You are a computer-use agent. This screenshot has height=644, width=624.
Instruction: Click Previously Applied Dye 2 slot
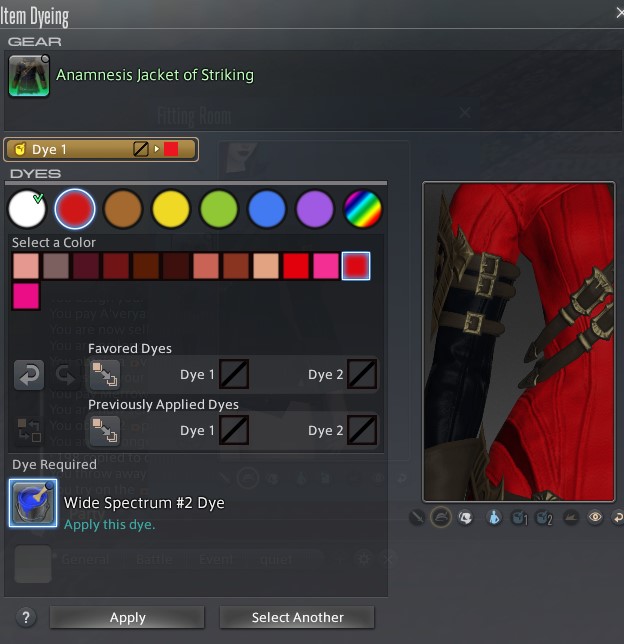point(362,430)
